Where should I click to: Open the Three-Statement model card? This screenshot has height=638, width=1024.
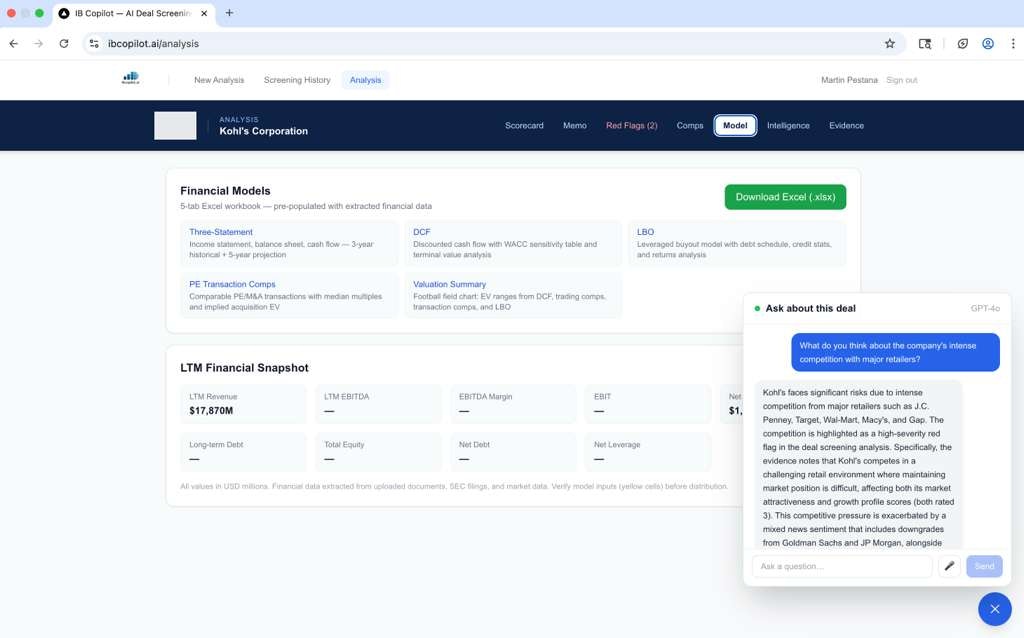pos(289,243)
